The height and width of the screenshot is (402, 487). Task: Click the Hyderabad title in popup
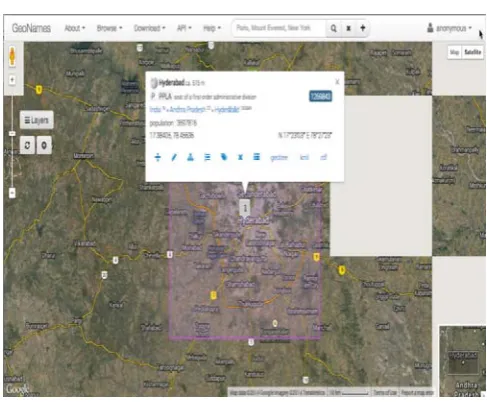[x=171, y=82]
